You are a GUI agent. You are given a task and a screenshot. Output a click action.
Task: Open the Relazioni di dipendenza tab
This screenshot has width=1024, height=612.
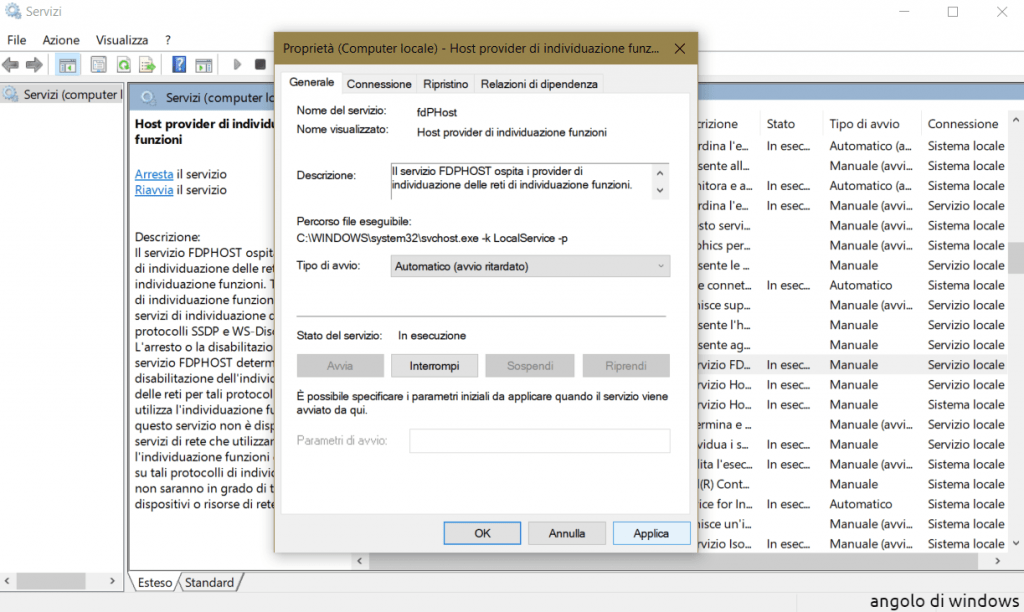pyautogui.click(x=539, y=84)
